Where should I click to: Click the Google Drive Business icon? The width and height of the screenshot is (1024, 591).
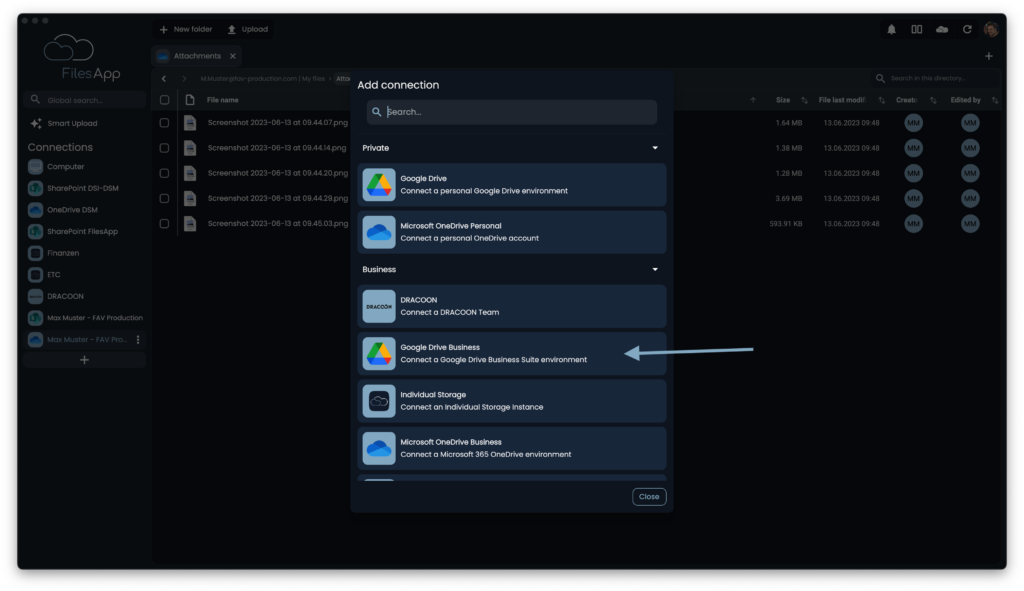[x=379, y=353]
